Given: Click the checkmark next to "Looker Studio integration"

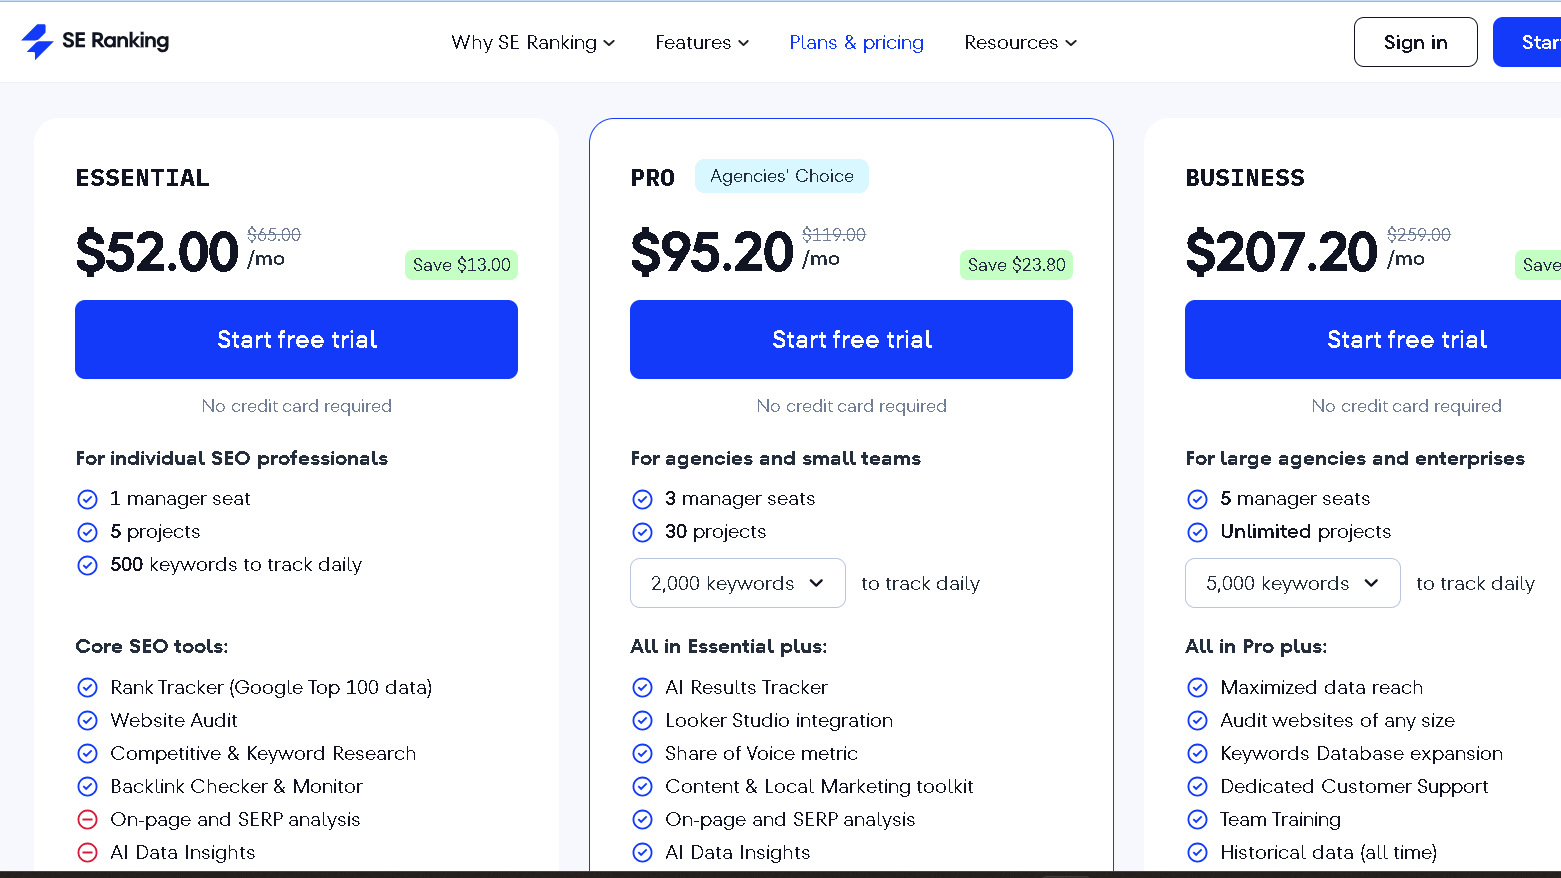Looking at the screenshot, I should pyautogui.click(x=642, y=720).
